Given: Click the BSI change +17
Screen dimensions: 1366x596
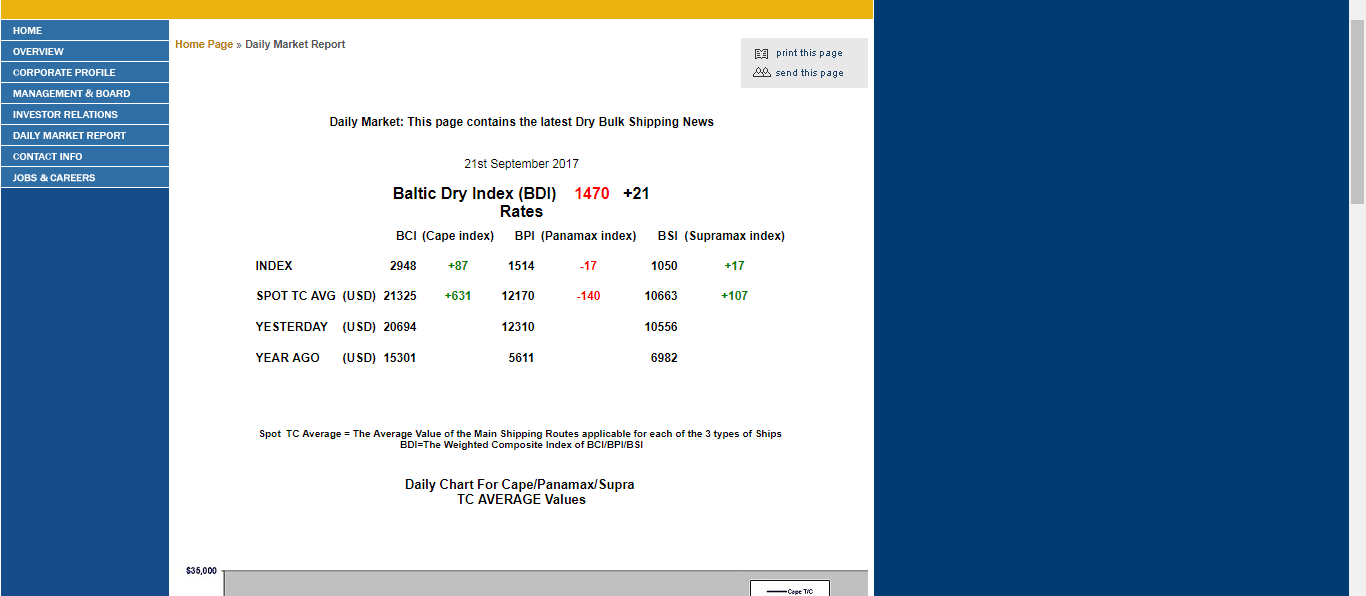Looking at the screenshot, I should pos(734,266).
